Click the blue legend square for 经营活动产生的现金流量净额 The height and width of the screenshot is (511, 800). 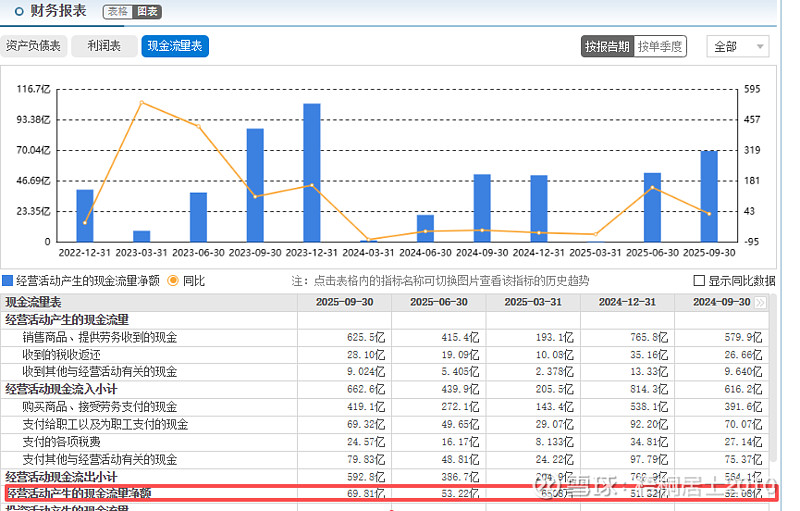click(x=8, y=281)
